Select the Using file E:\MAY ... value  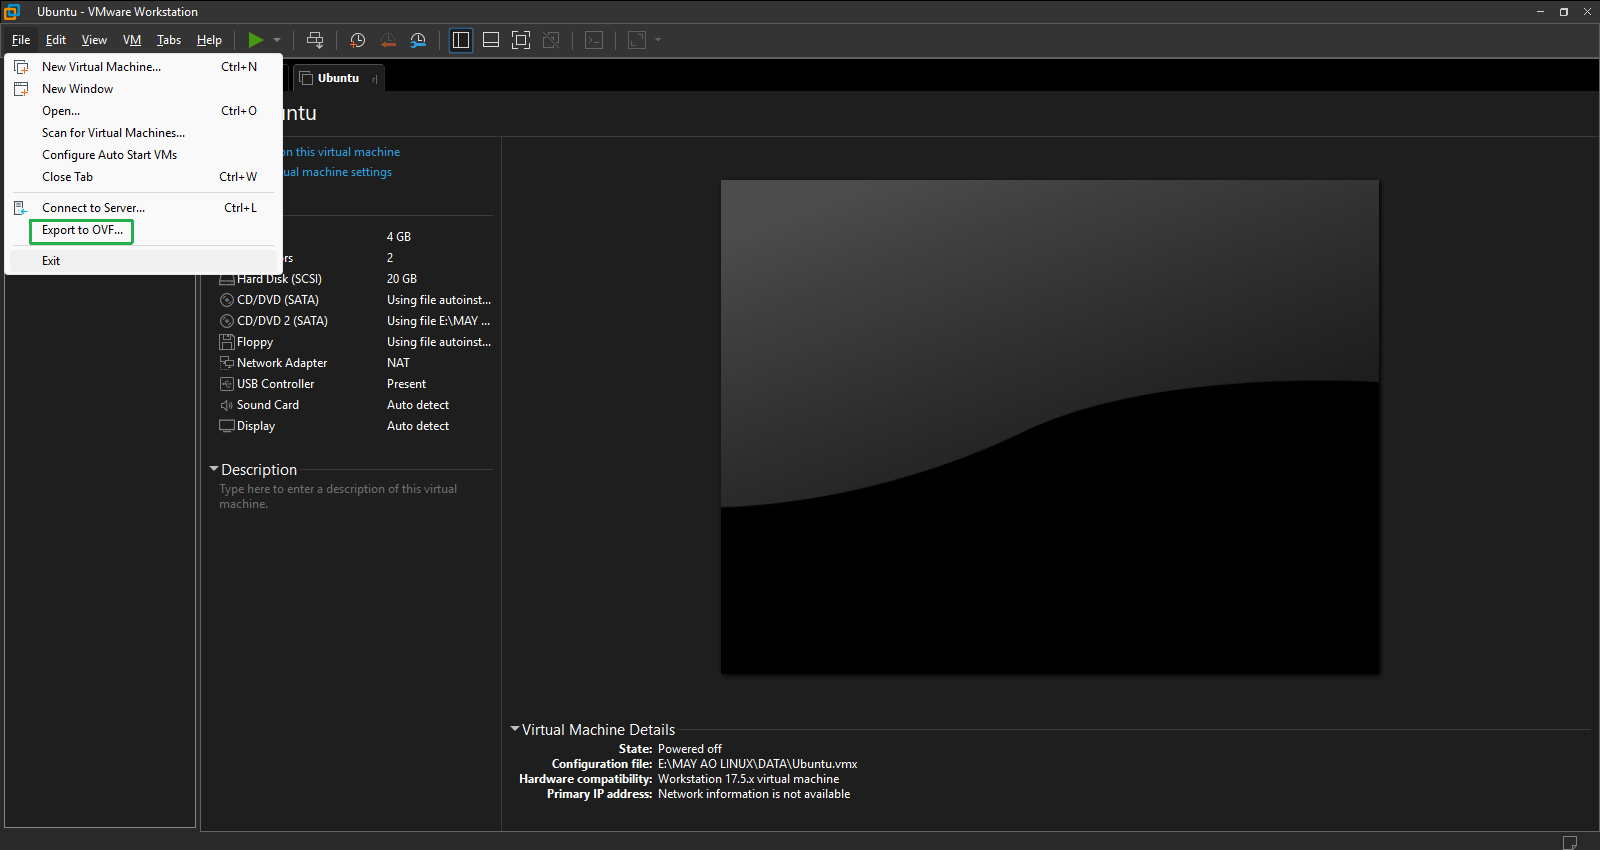coord(439,321)
